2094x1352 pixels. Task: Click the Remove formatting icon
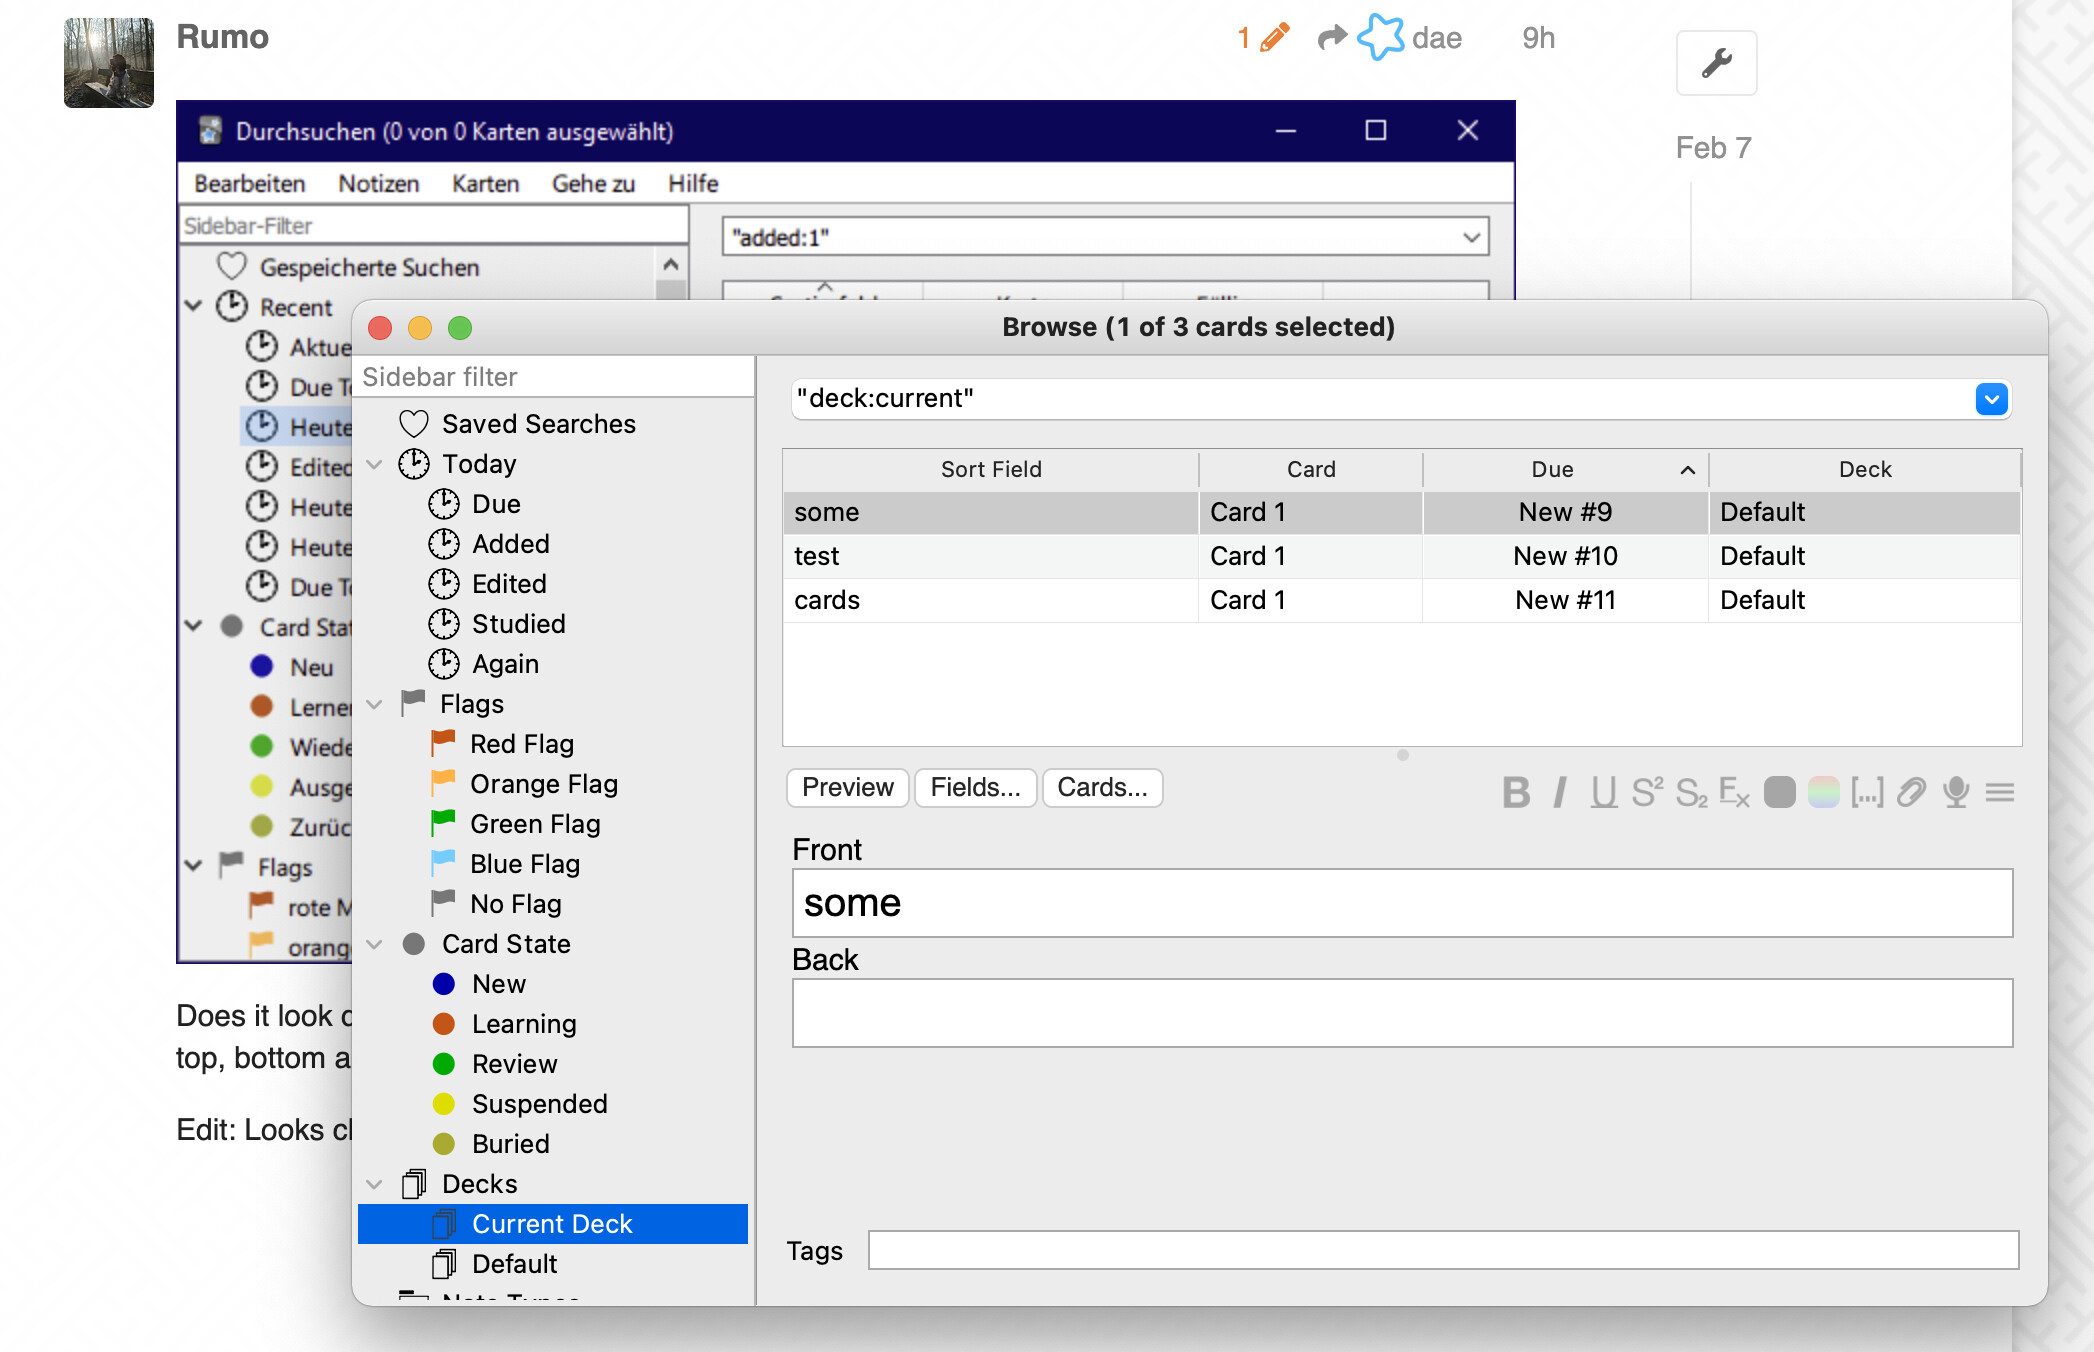tap(1734, 792)
